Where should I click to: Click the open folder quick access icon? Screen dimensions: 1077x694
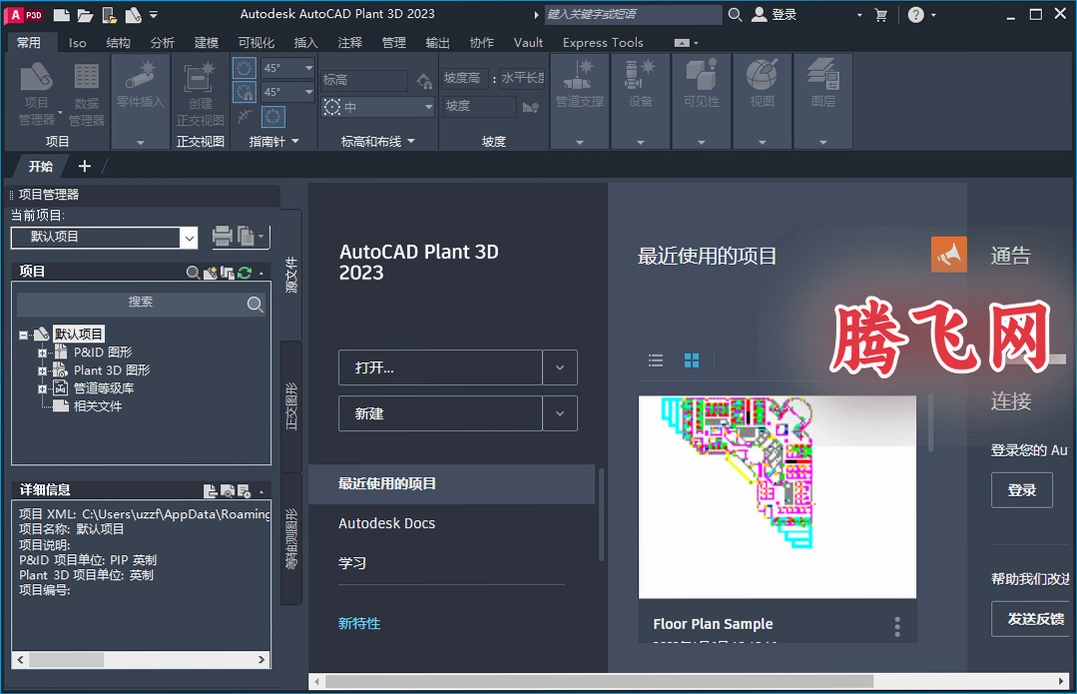85,14
